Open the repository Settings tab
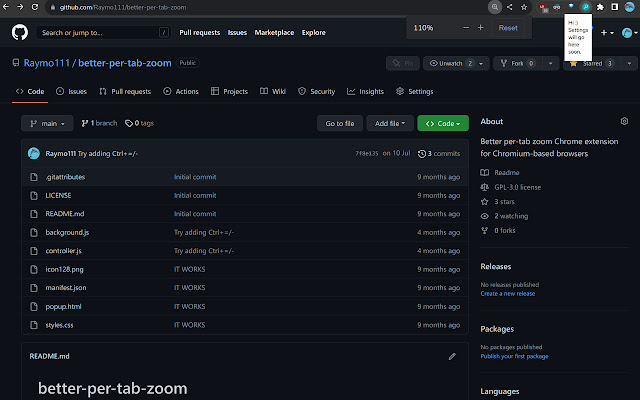 pos(415,91)
